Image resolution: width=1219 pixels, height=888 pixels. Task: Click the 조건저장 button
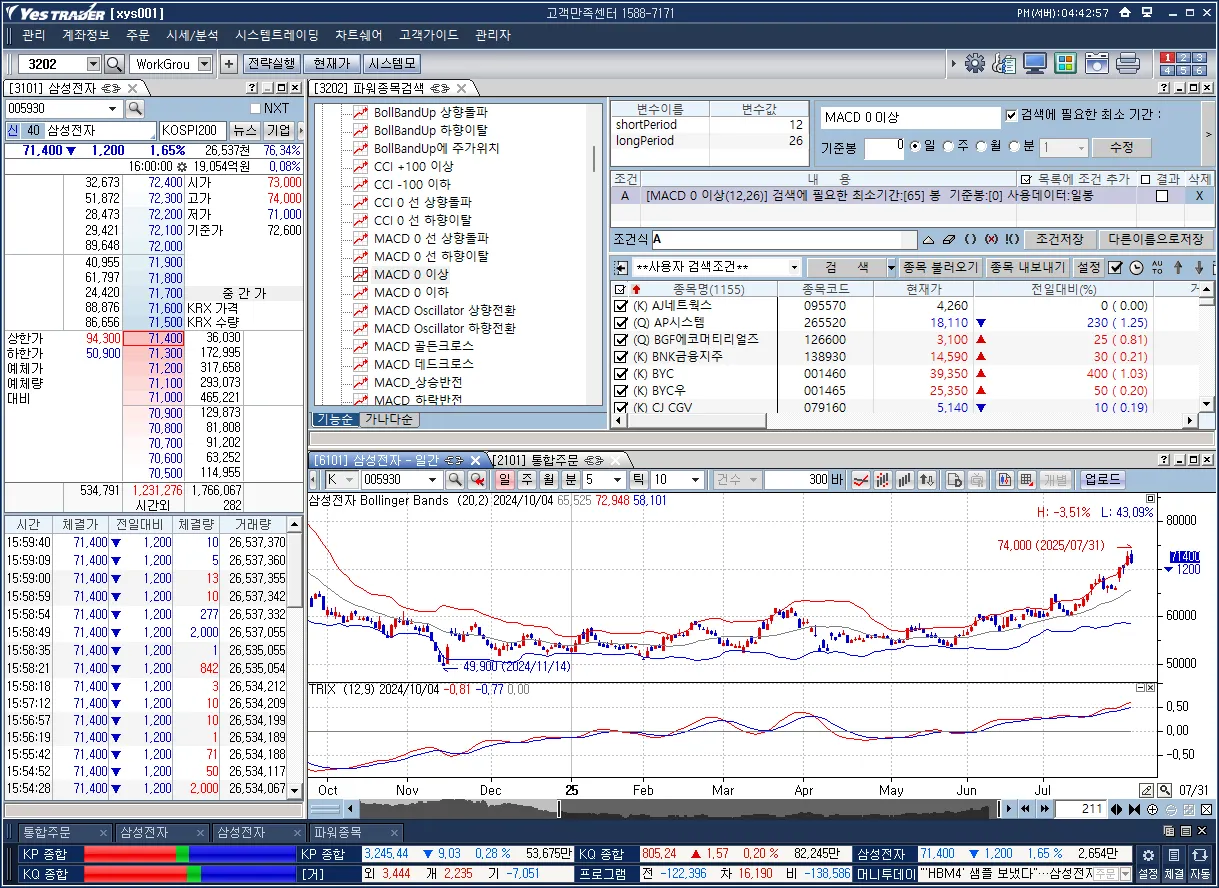(x=1059, y=240)
